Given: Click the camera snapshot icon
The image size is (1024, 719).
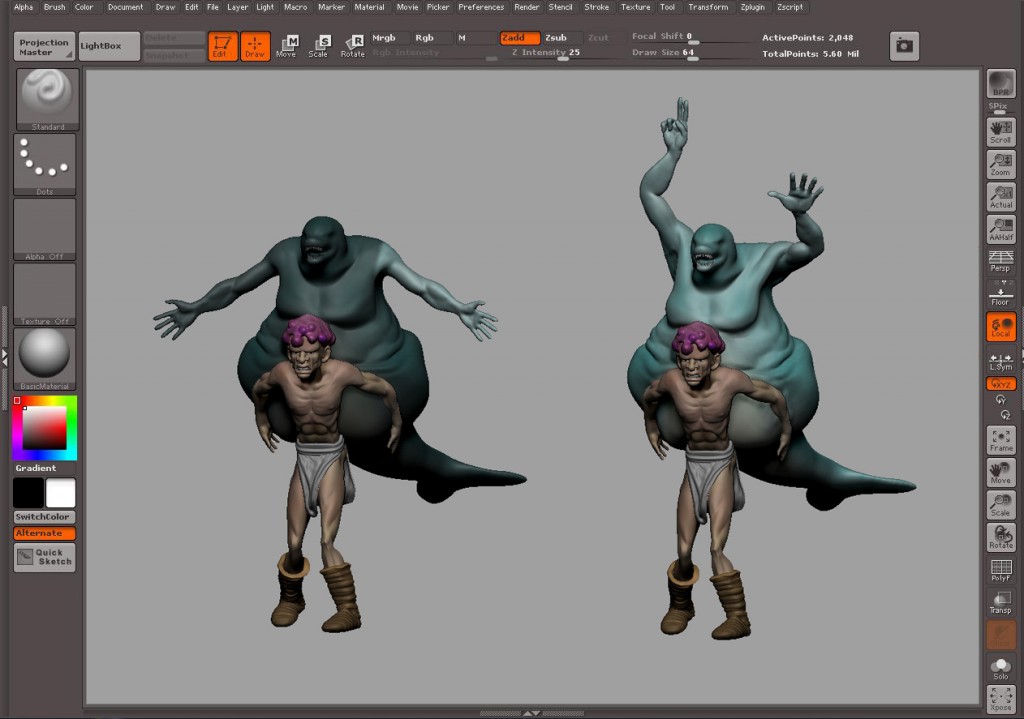Looking at the screenshot, I should pyautogui.click(x=904, y=46).
